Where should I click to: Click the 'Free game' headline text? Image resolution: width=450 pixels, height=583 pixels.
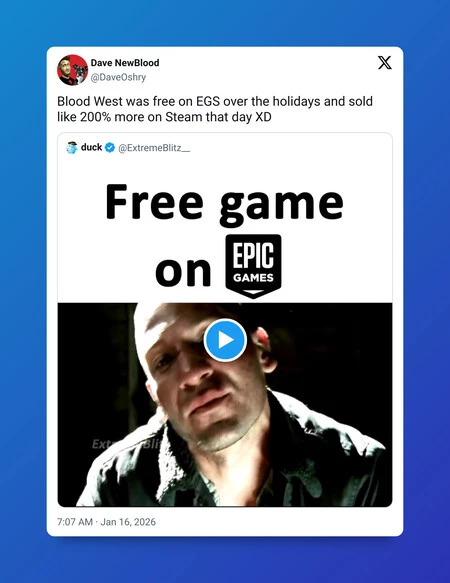[x=224, y=203]
